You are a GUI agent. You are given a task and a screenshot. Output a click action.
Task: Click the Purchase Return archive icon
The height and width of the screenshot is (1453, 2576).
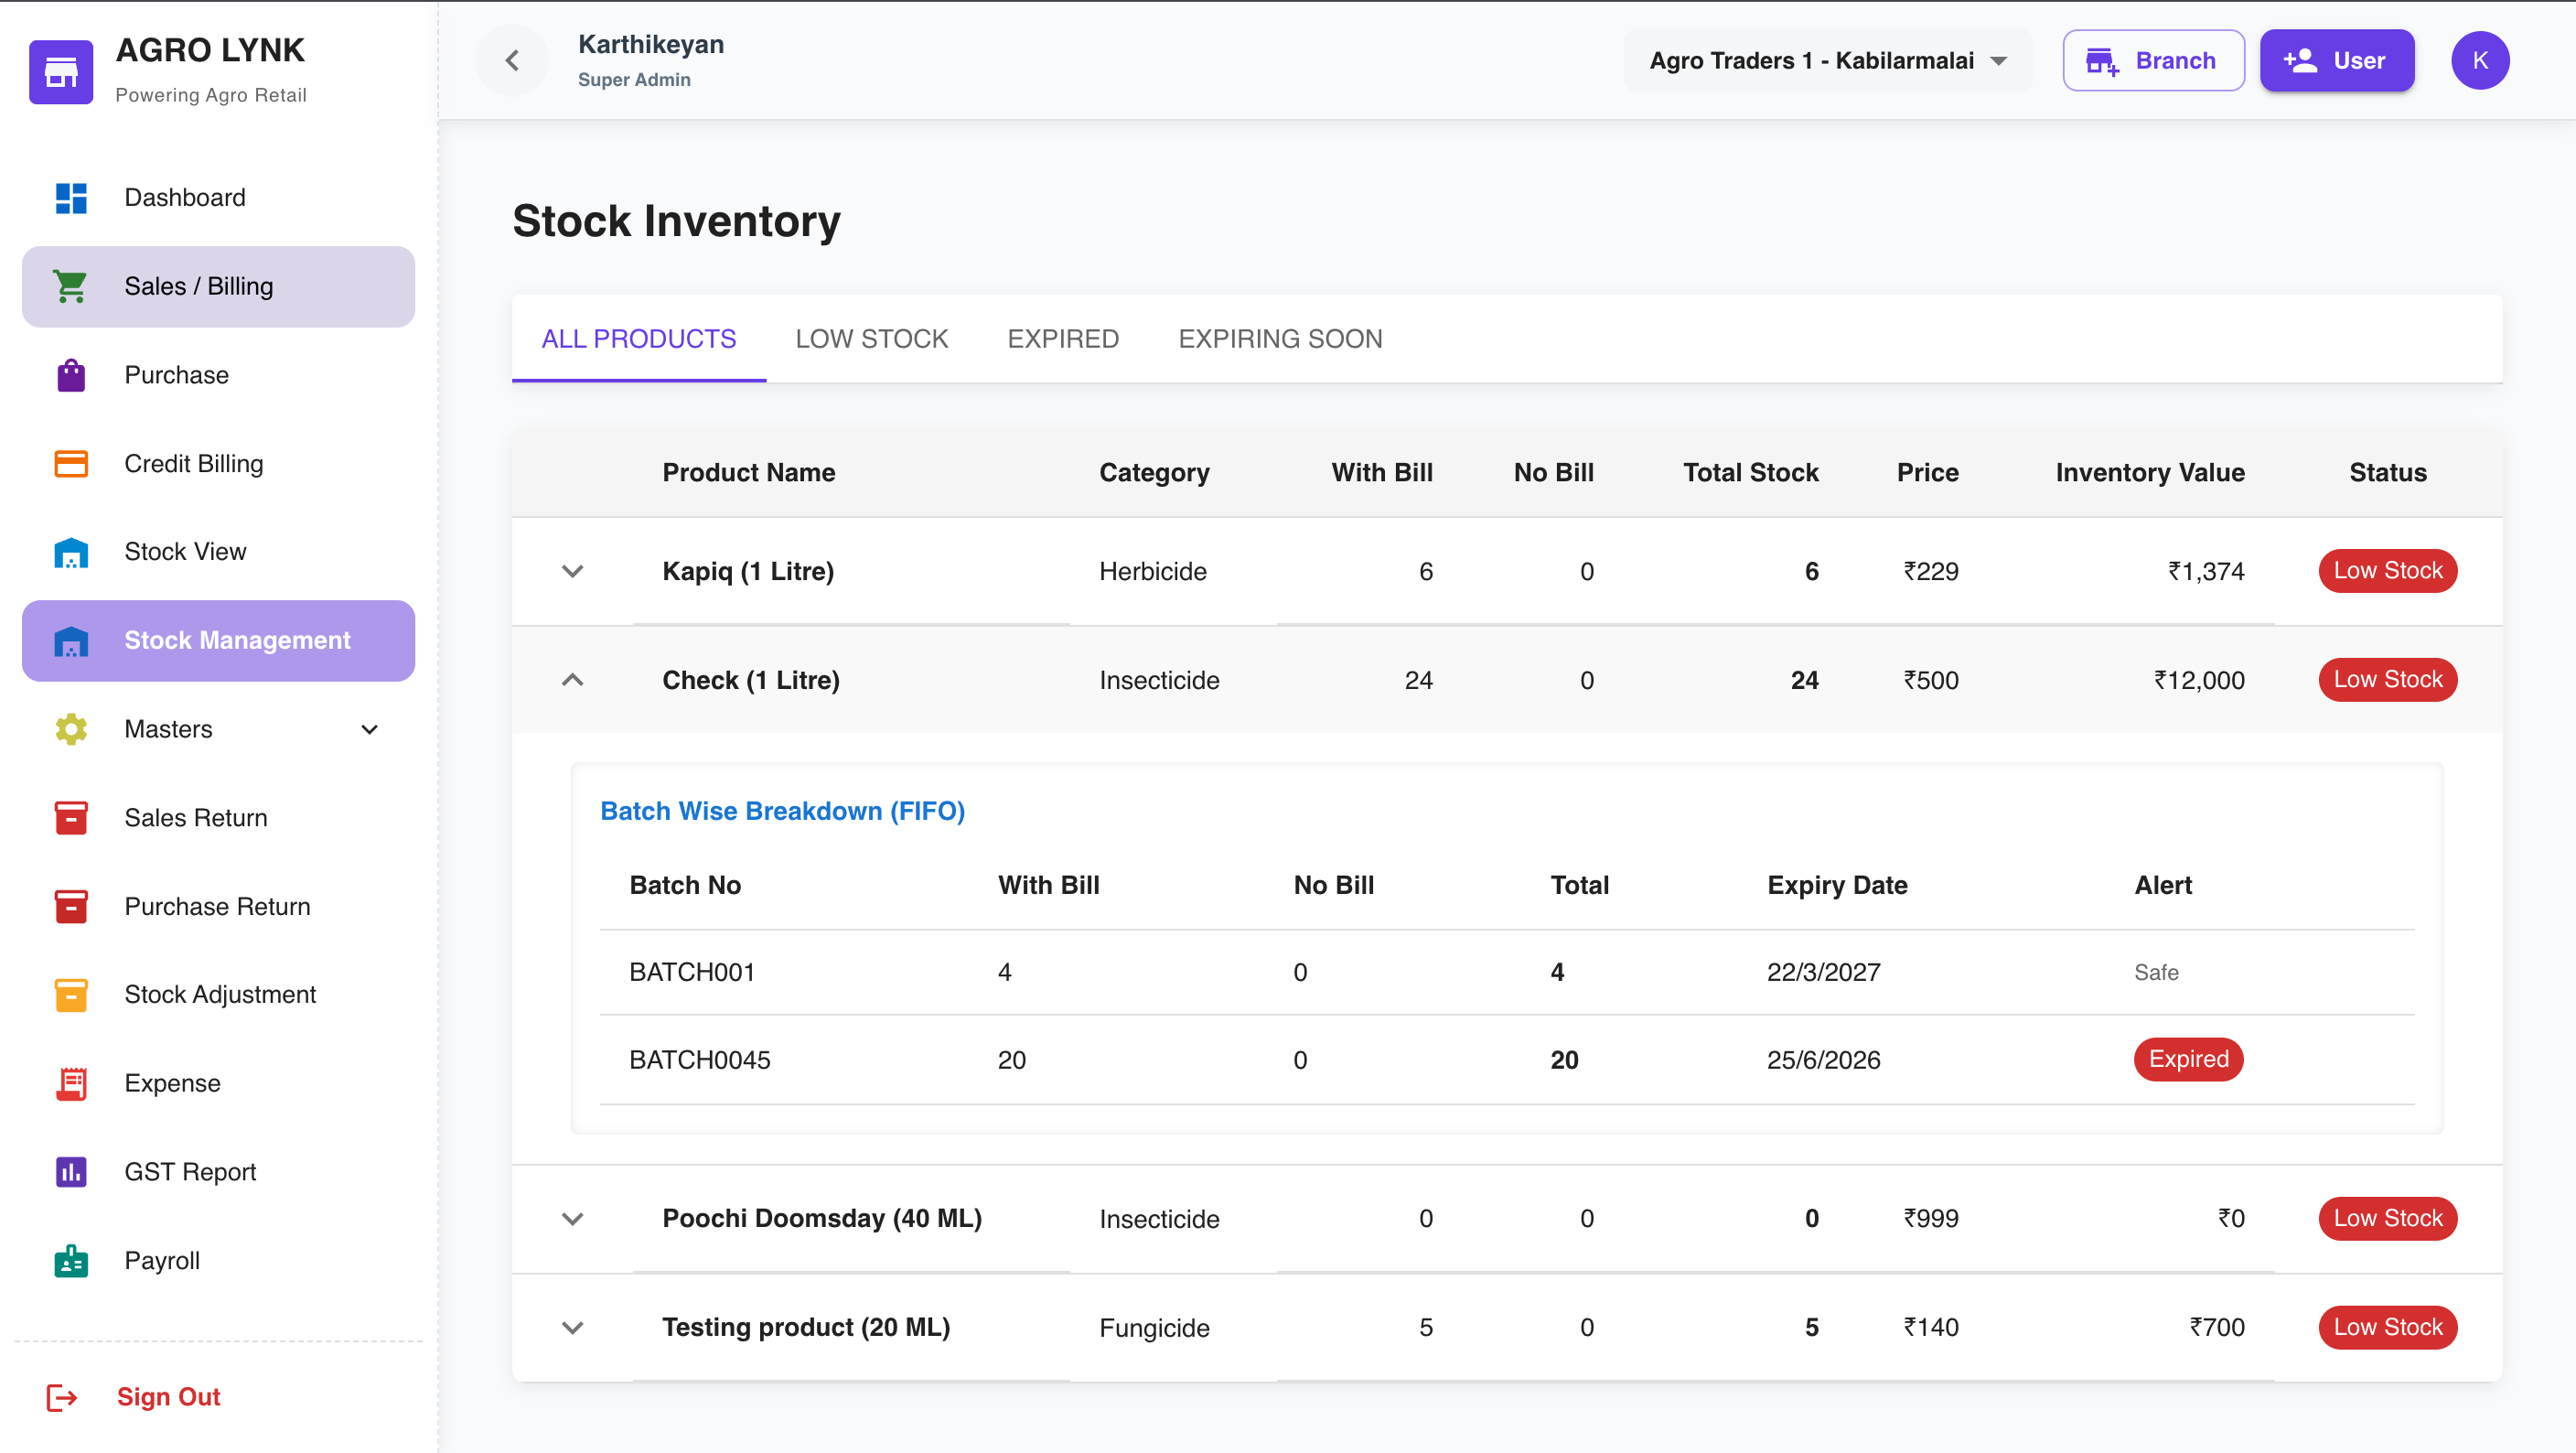pos(71,907)
